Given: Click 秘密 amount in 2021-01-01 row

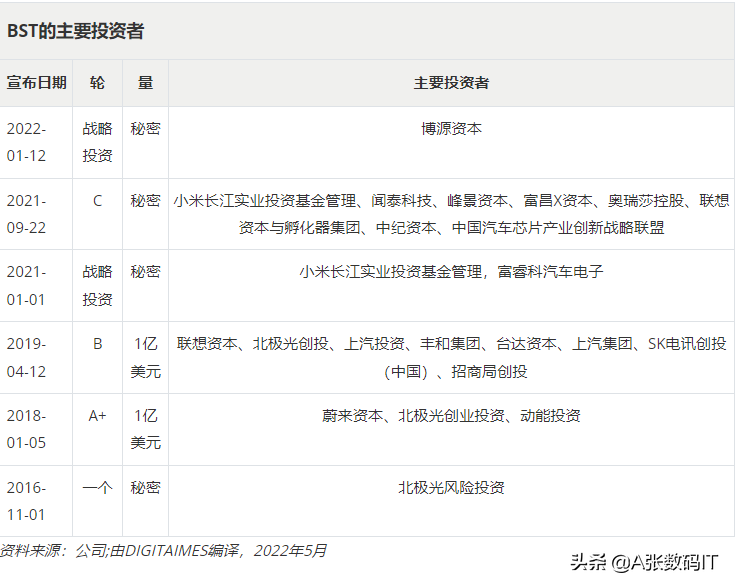Looking at the screenshot, I should (x=145, y=272).
